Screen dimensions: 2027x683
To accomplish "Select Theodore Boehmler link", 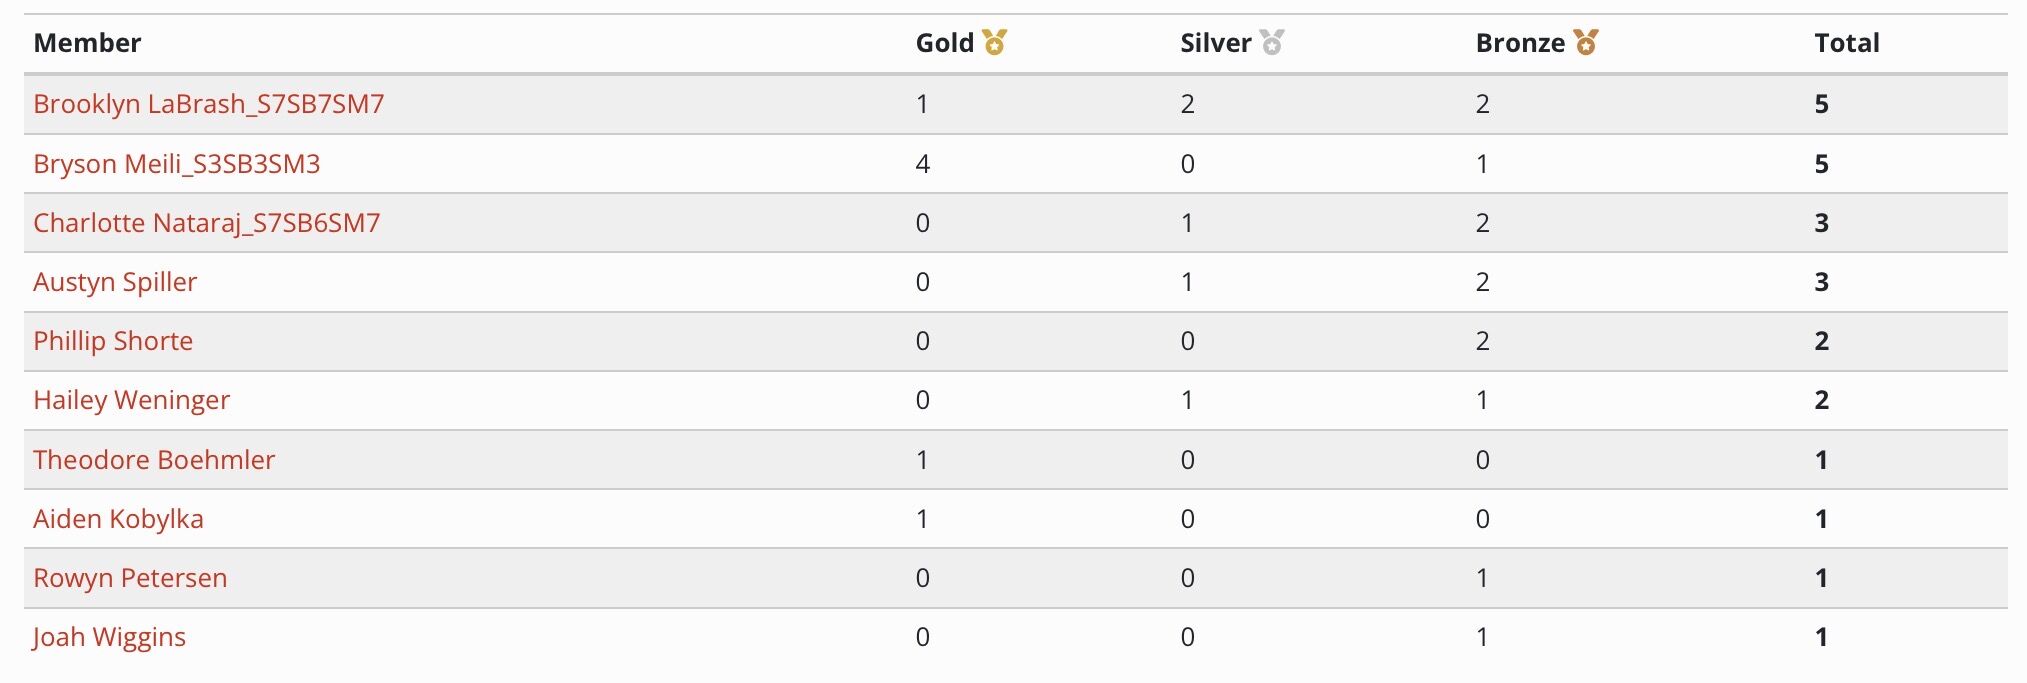I will pyautogui.click(x=154, y=460).
